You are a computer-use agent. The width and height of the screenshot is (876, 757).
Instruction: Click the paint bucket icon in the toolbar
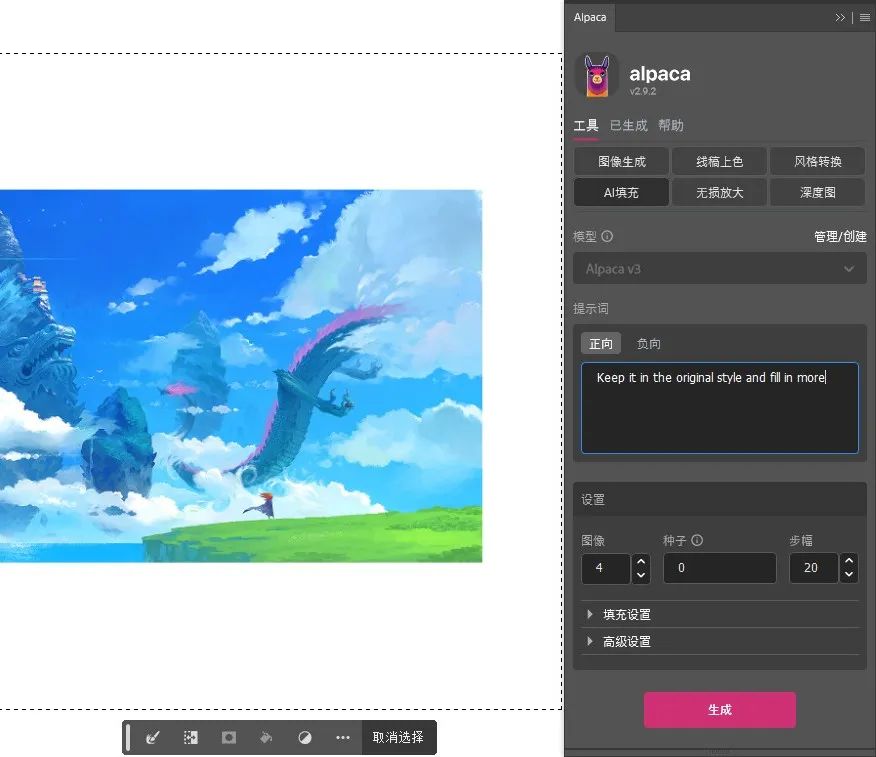coord(266,737)
